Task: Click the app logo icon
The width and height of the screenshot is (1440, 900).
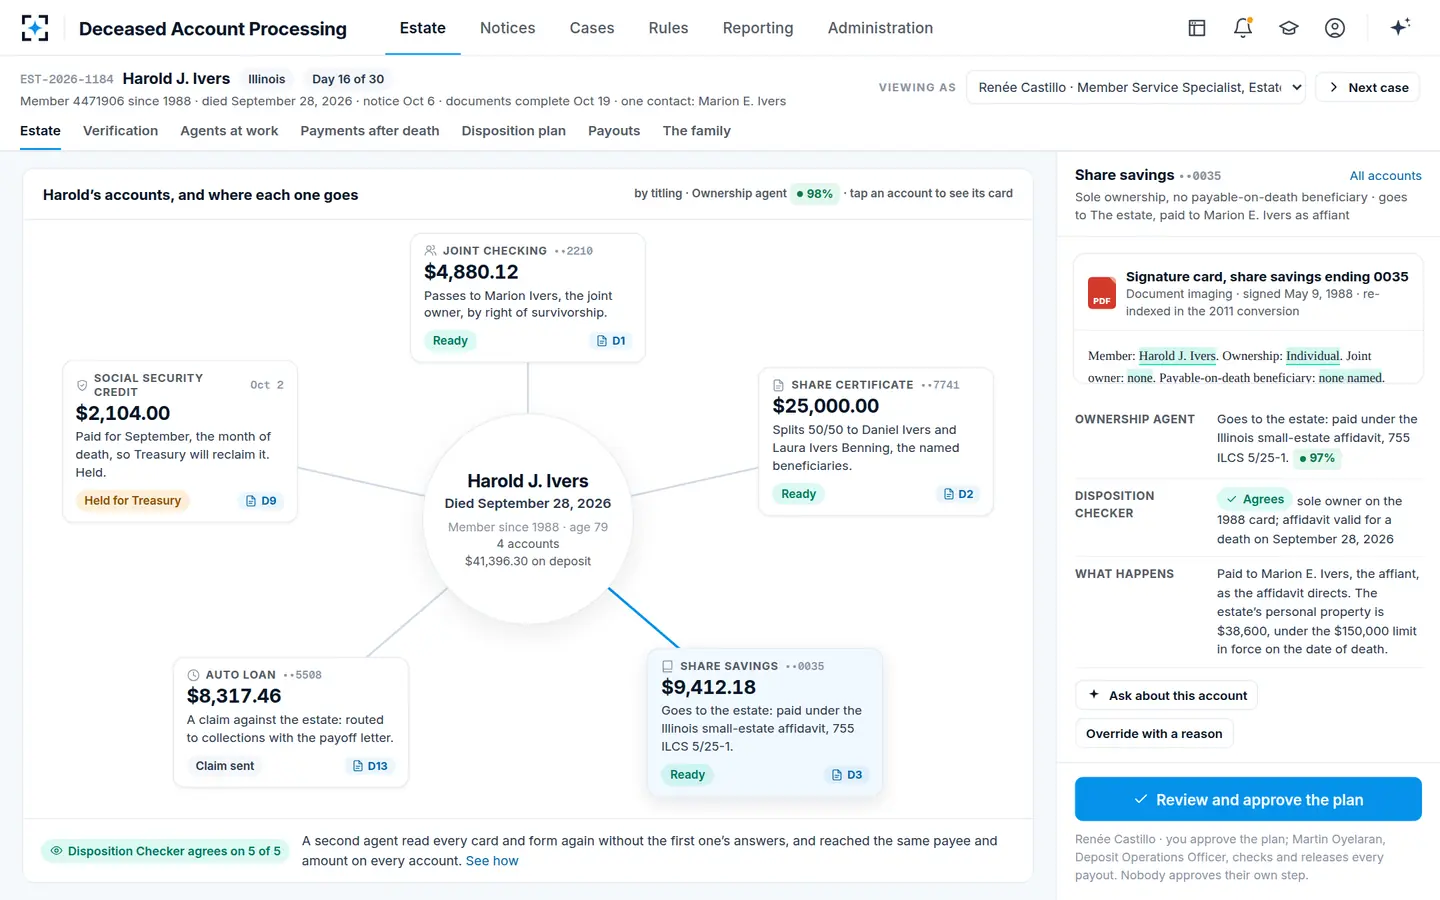Action: click(35, 28)
